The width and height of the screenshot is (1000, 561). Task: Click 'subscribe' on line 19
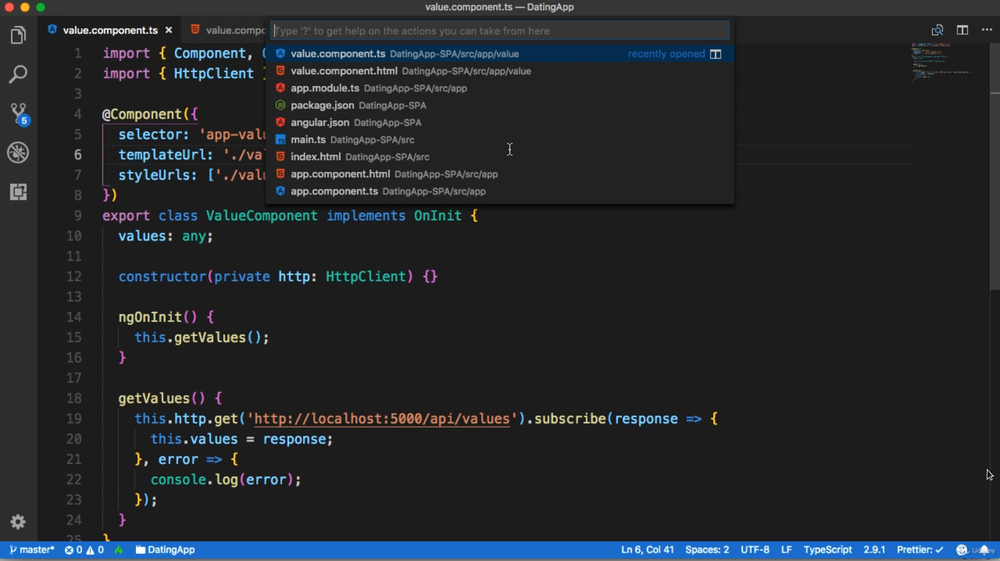(x=570, y=419)
